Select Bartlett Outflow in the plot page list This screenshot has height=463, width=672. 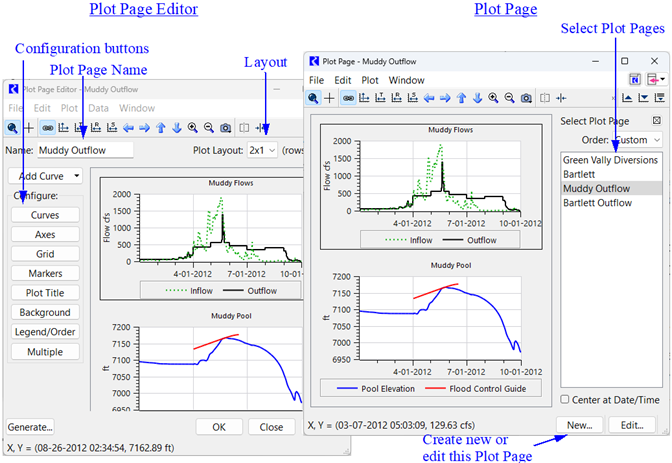[x=598, y=203]
